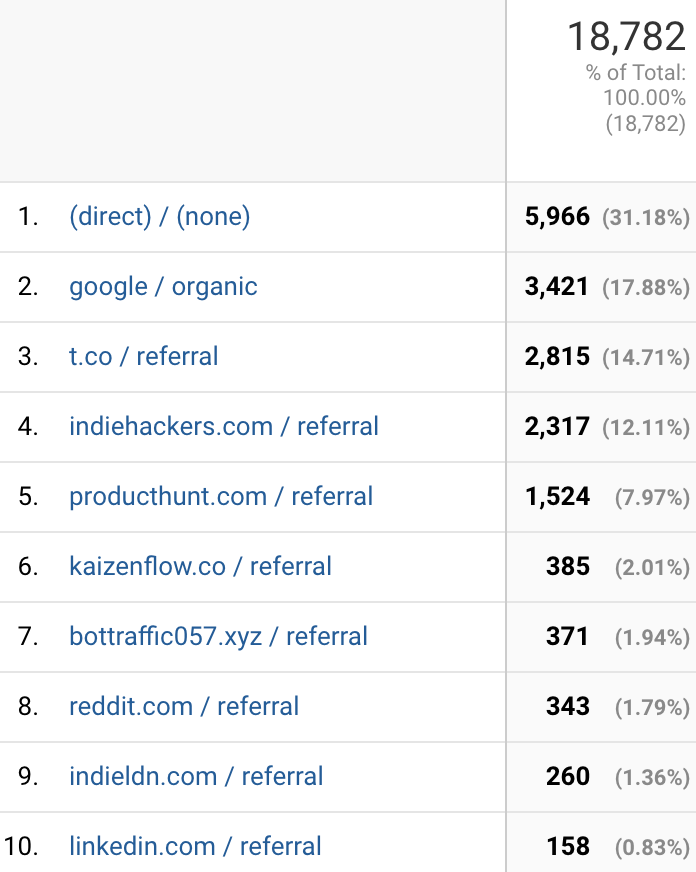
Task: Open the producthunt.com / referral link
Action: pyautogui.click(x=221, y=497)
